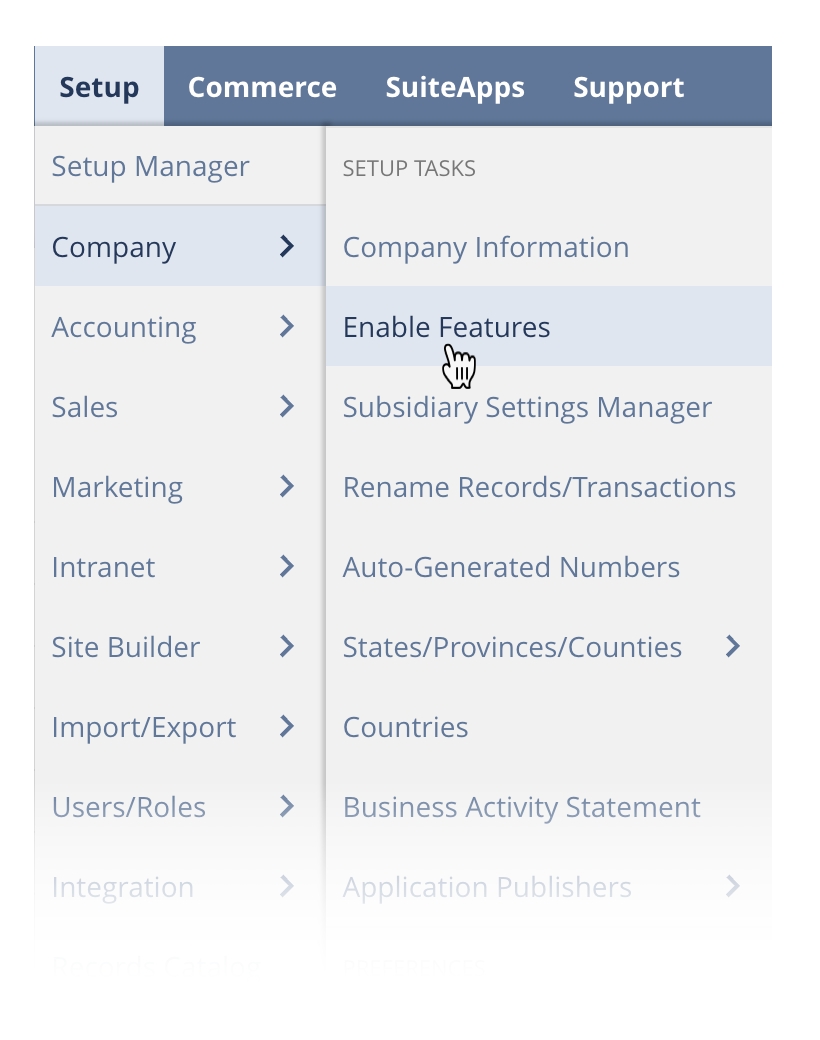Open the Setup menu tab

tap(99, 87)
